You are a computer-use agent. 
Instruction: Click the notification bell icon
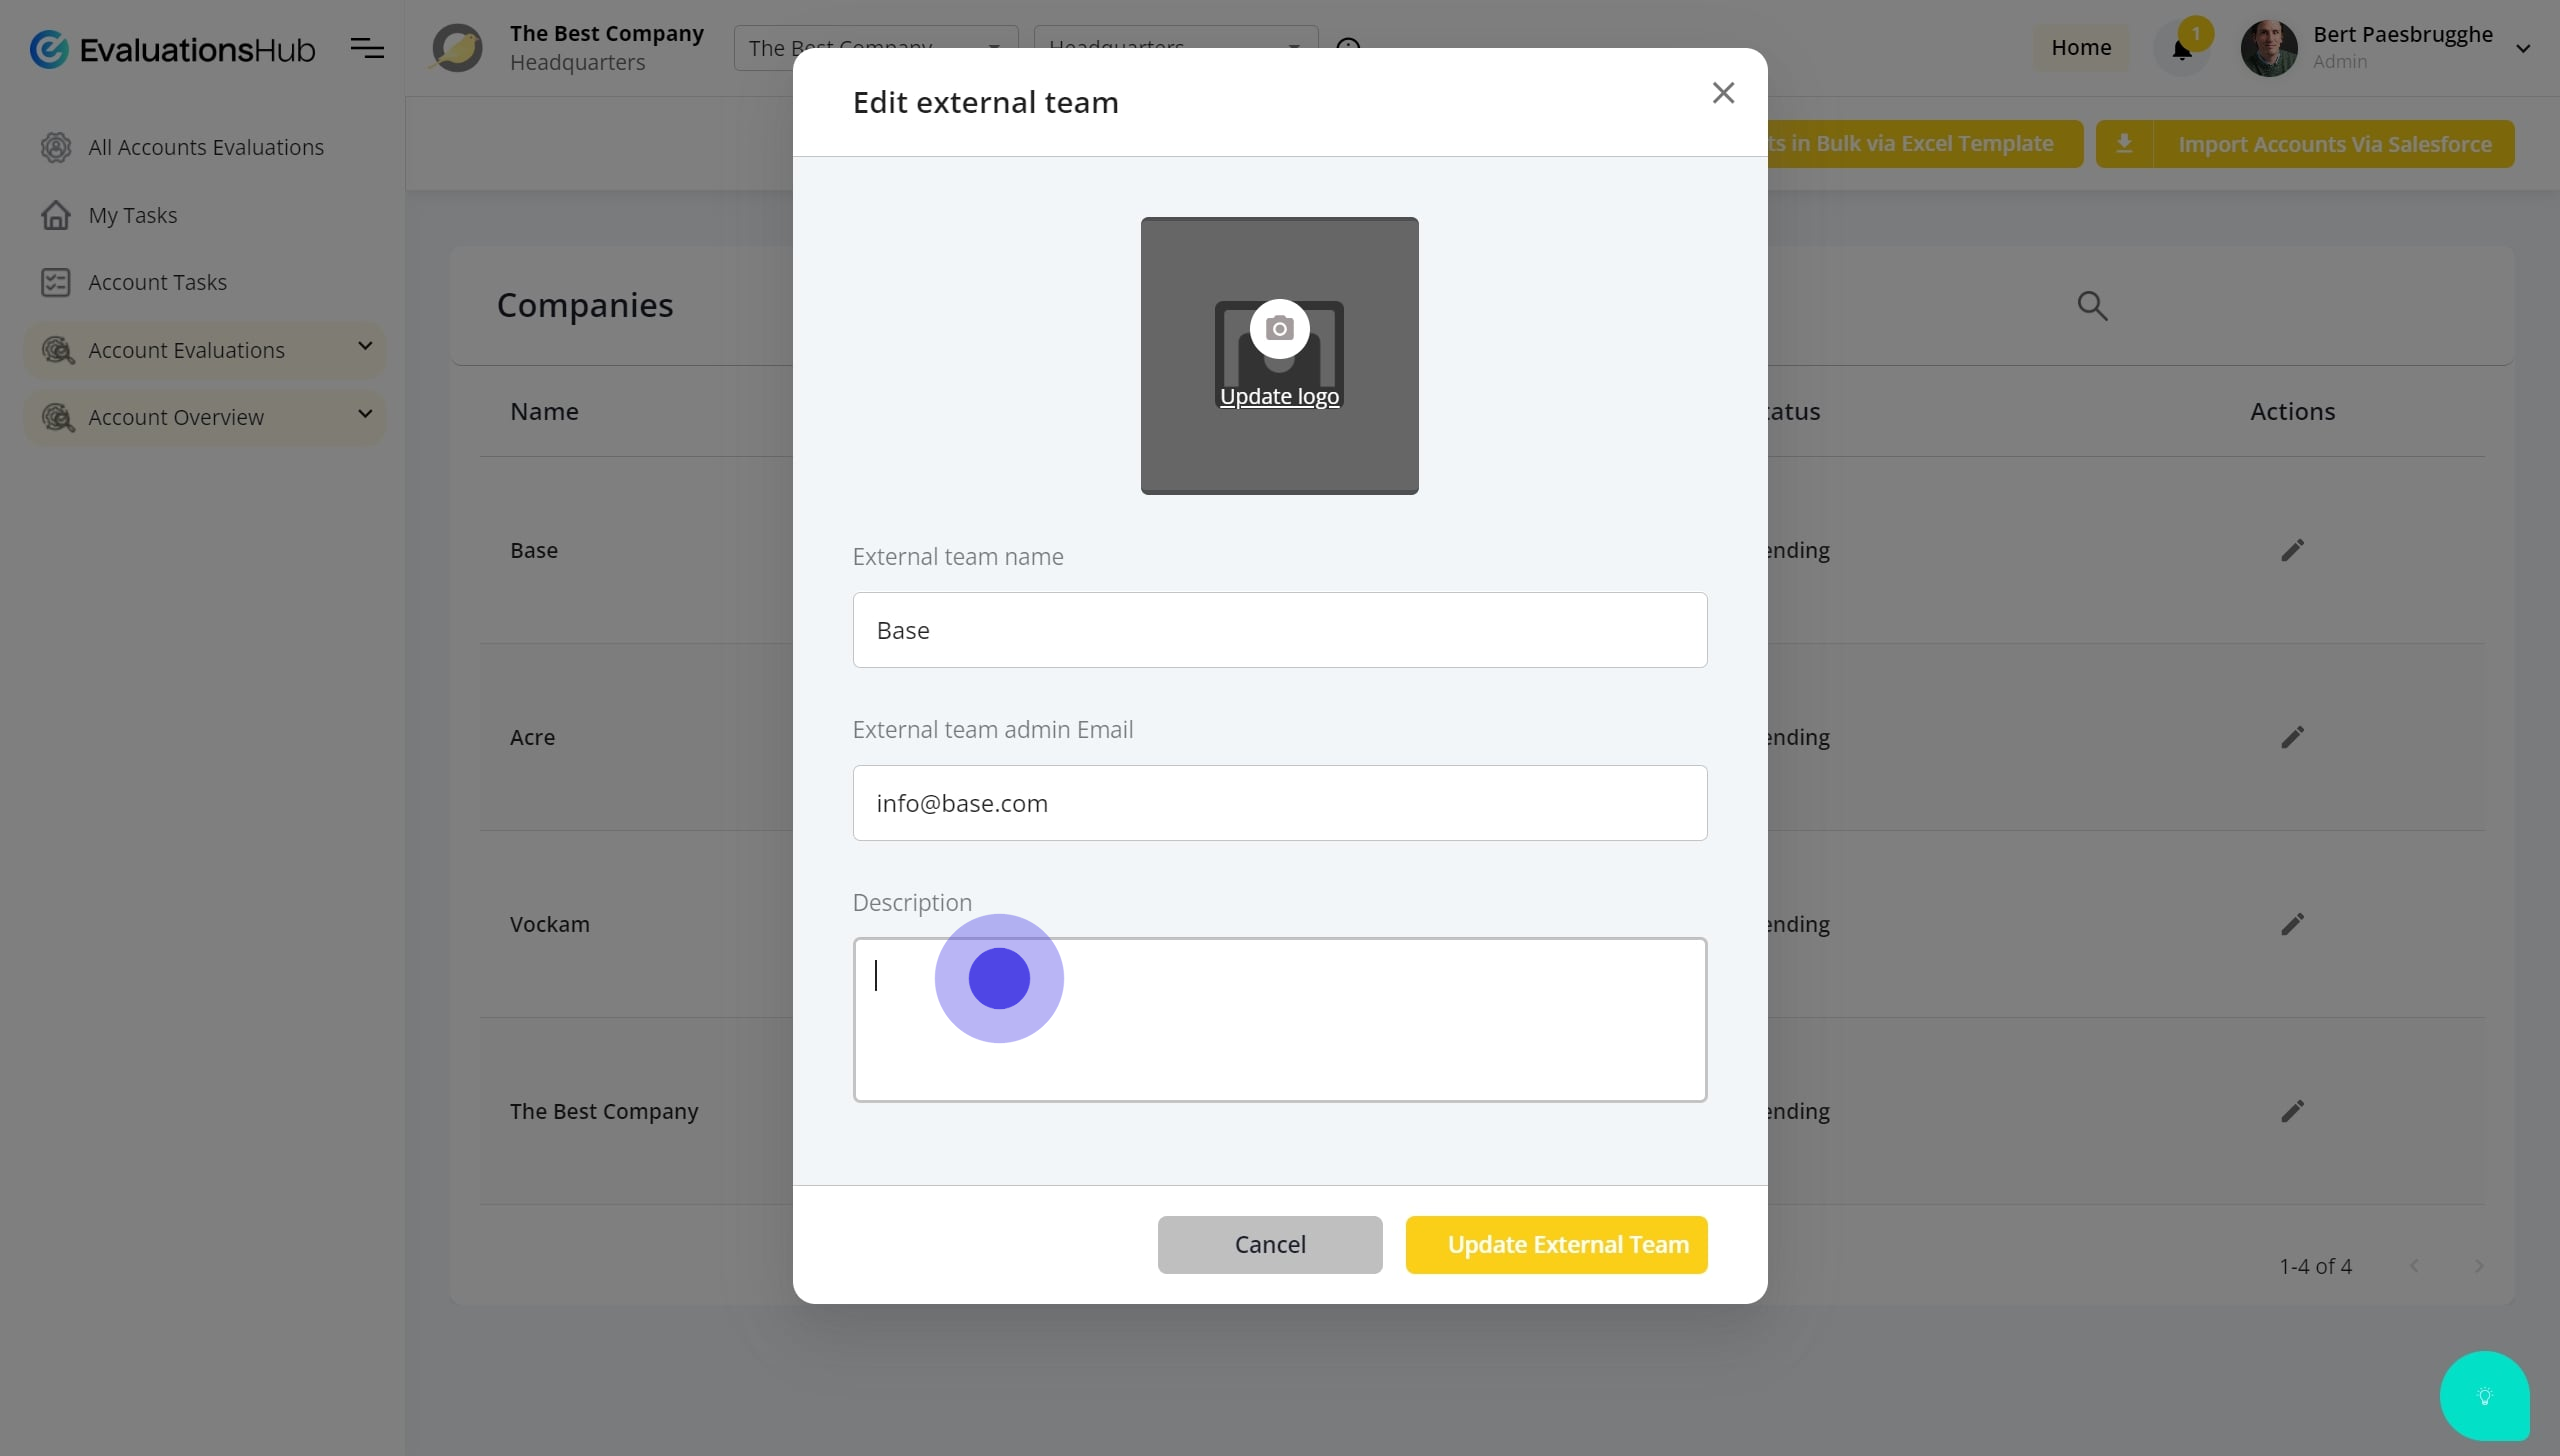tap(2181, 49)
